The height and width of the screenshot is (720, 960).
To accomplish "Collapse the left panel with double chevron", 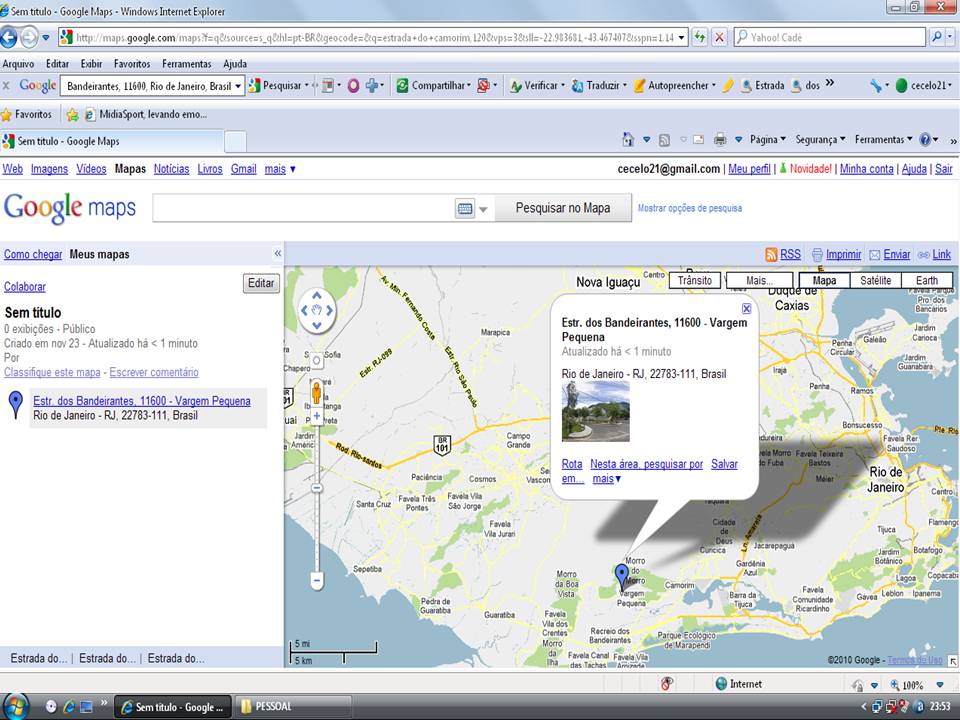I will pos(277,253).
